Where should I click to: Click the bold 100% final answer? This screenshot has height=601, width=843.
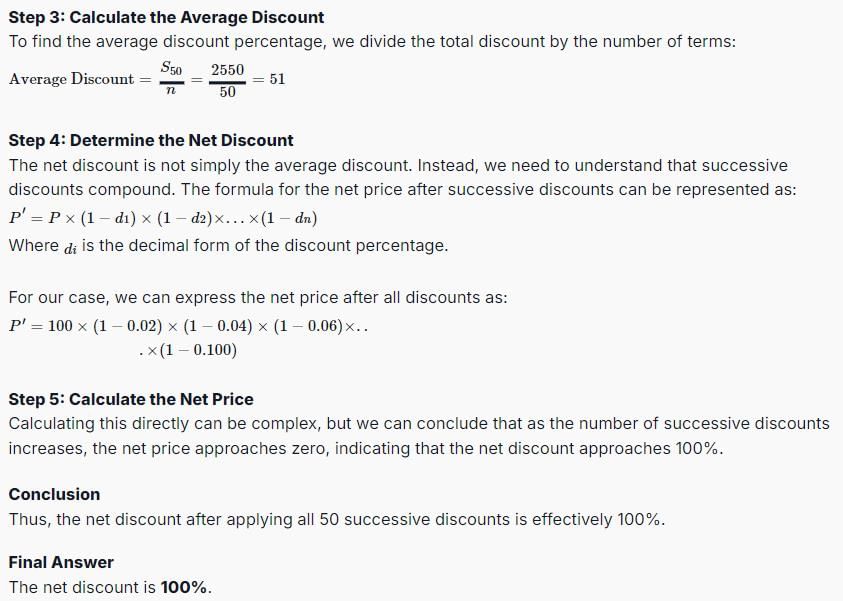coord(183,587)
